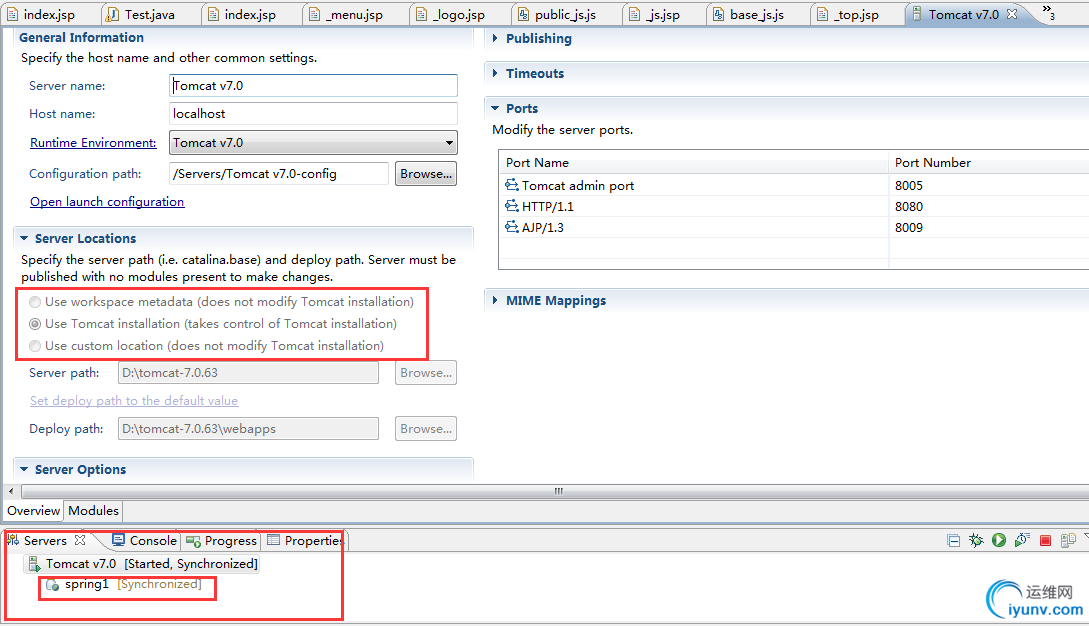Publish to the server icon
Screen dimensions: 1089x626
point(1068,541)
